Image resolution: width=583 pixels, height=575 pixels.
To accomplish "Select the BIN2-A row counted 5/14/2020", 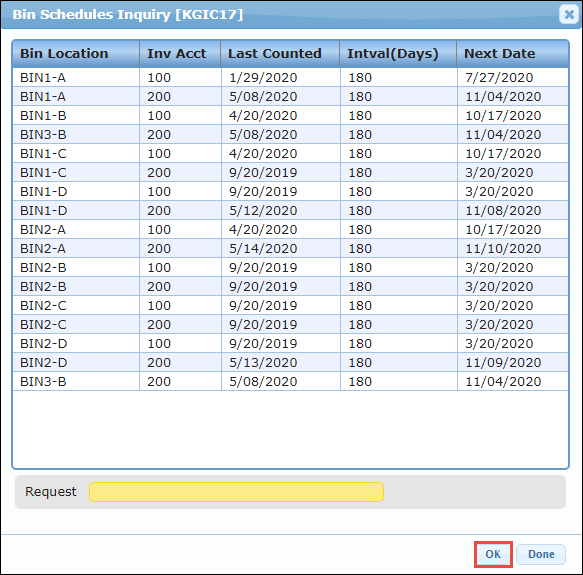I will pyautogui.click(x=290, y=248).
